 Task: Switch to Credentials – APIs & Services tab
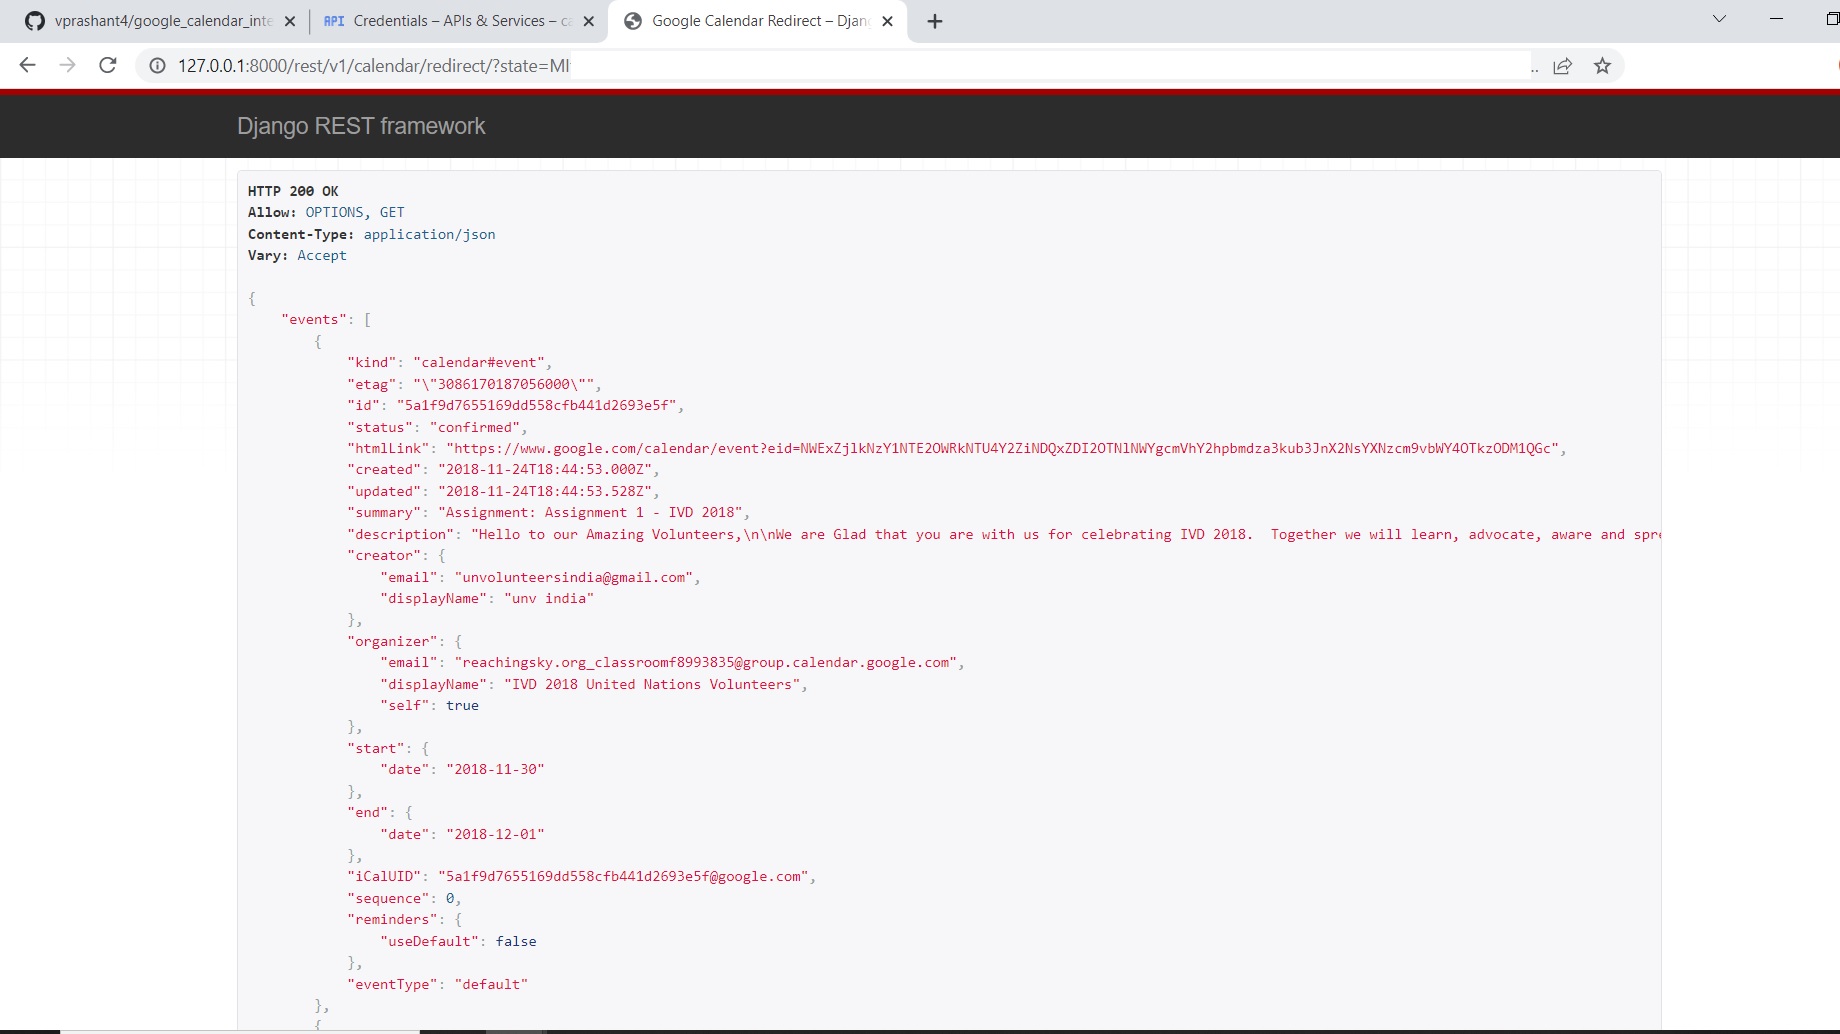pyautogui.click(x=458, y=21)
